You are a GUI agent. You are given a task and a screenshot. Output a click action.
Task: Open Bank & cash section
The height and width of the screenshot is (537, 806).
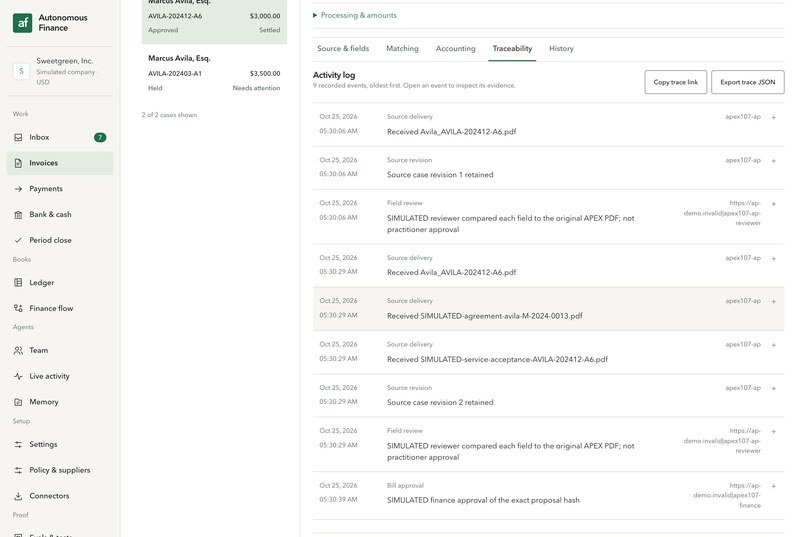click(x=60, y=214)
